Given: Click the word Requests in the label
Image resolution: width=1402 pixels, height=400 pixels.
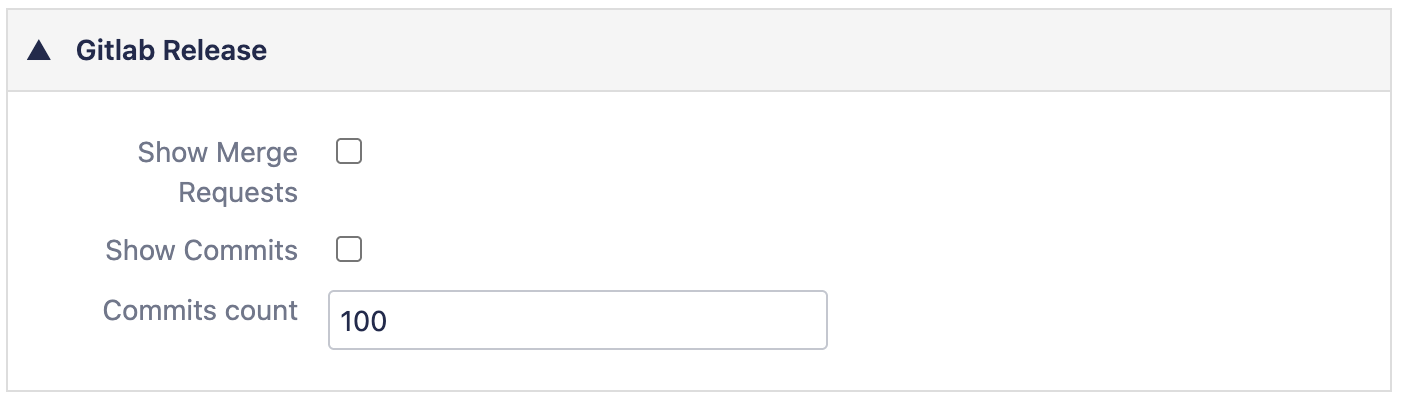Looking at the screenshot, I should click(x=238, y=192).
